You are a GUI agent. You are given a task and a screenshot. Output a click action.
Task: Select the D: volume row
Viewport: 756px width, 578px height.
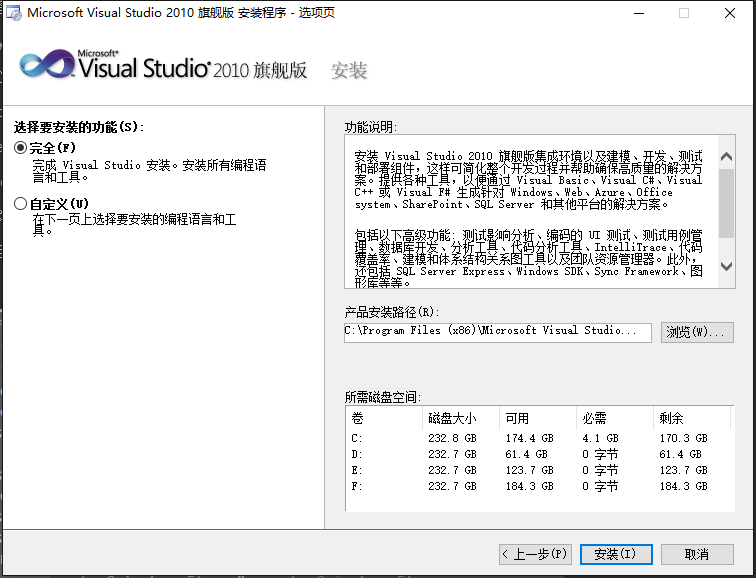539,454
